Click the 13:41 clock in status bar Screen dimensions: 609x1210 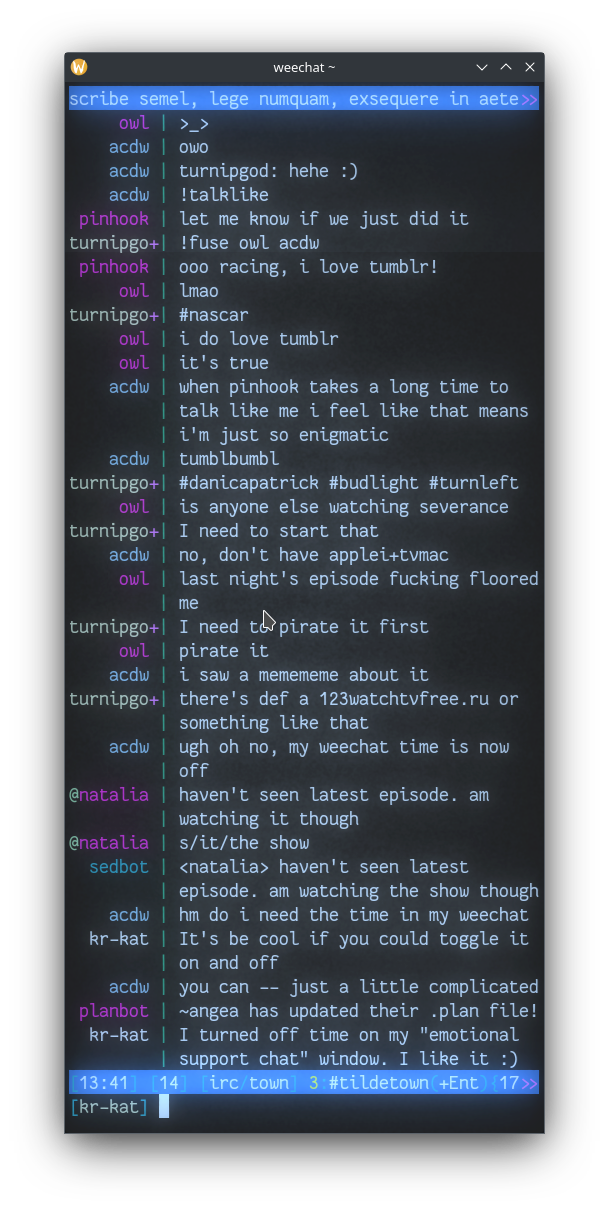(x=104, y=1083)
